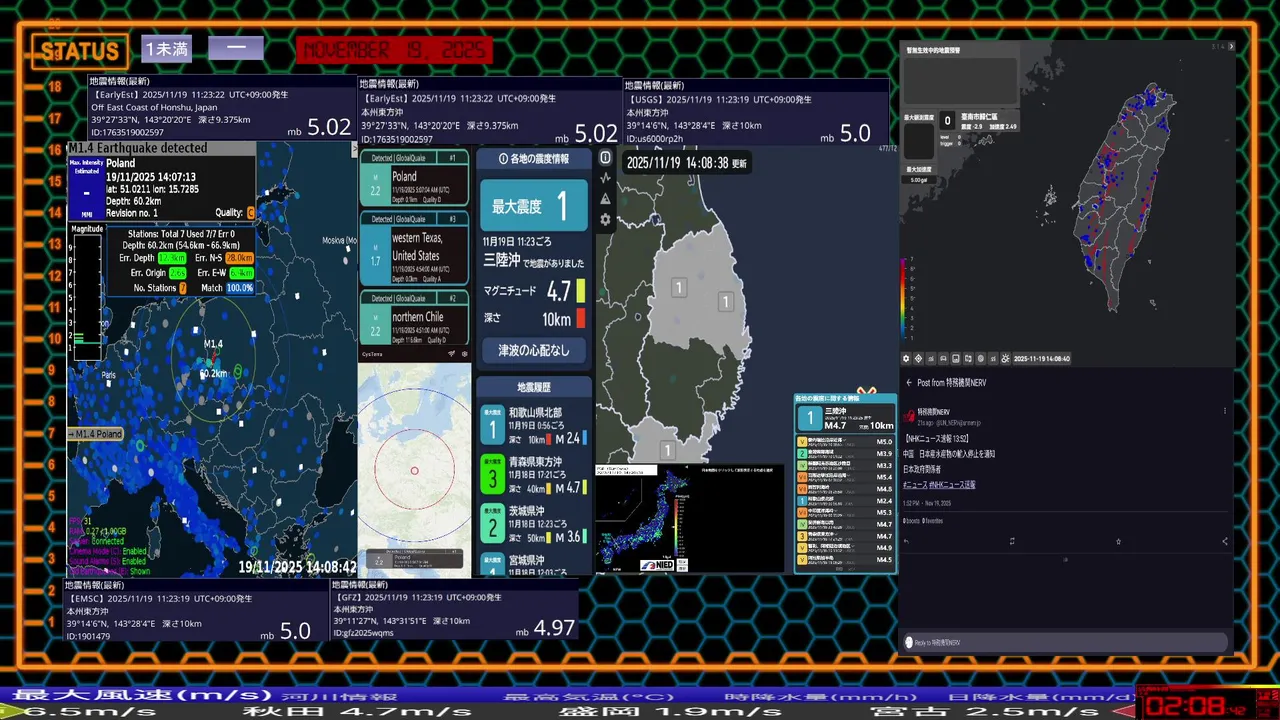Click warning triangle icon in quake map sidebar
Screen dimensions: 1280x720
605,198
